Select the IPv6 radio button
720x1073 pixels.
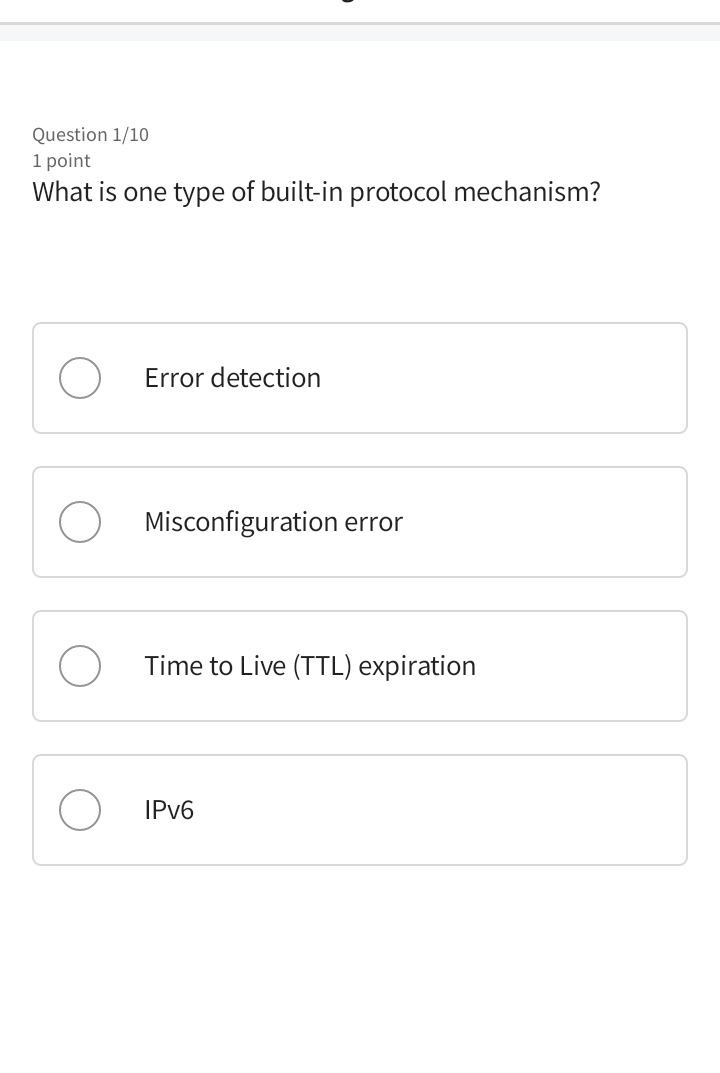pyautogui.click(x=80, y=810)
